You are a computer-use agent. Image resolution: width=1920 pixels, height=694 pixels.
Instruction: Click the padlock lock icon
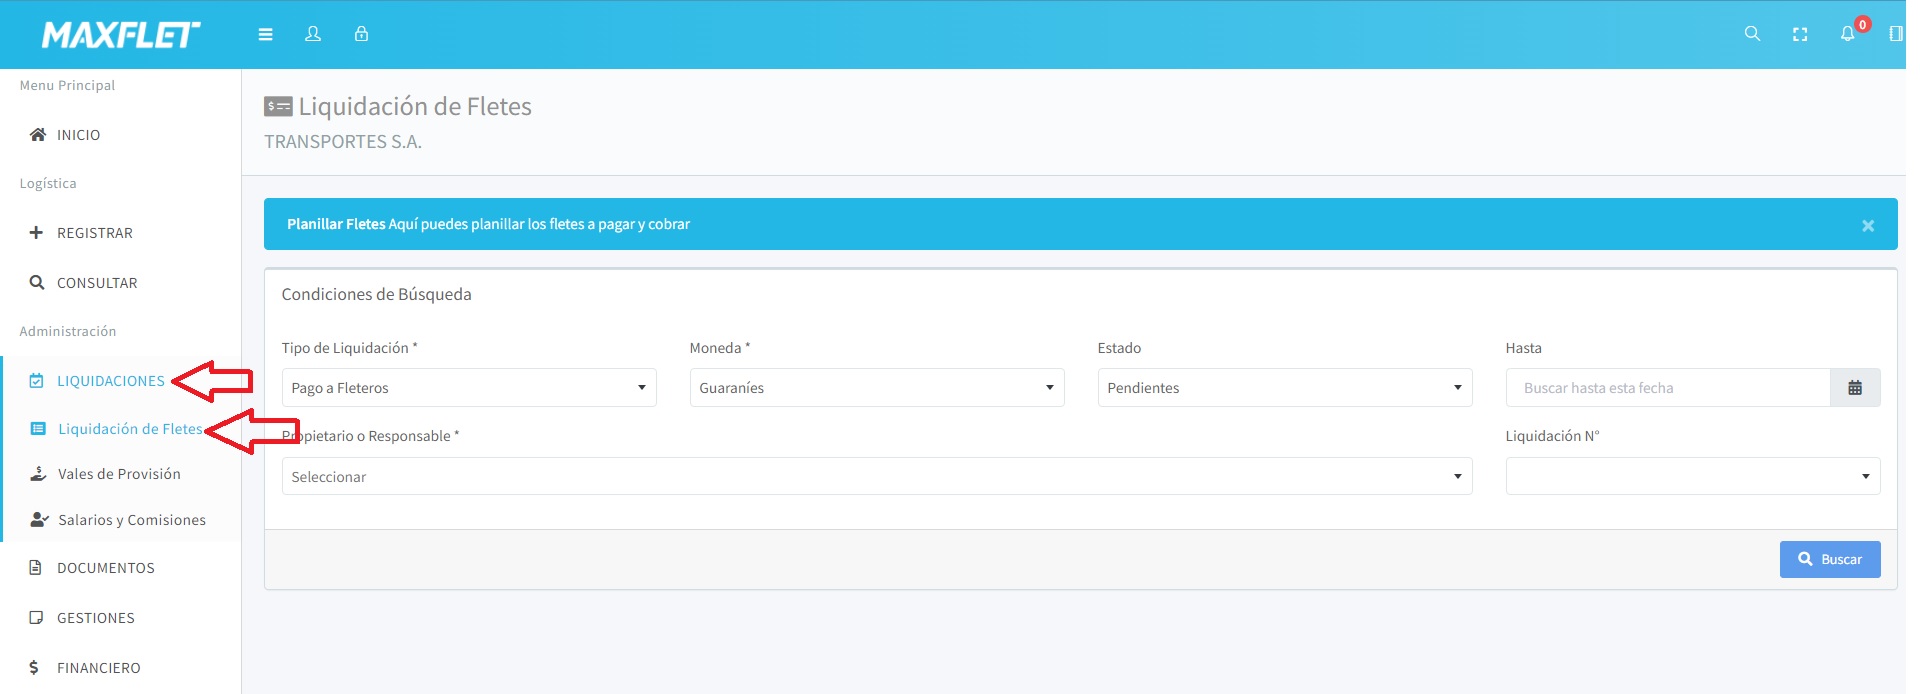(361, 34)
